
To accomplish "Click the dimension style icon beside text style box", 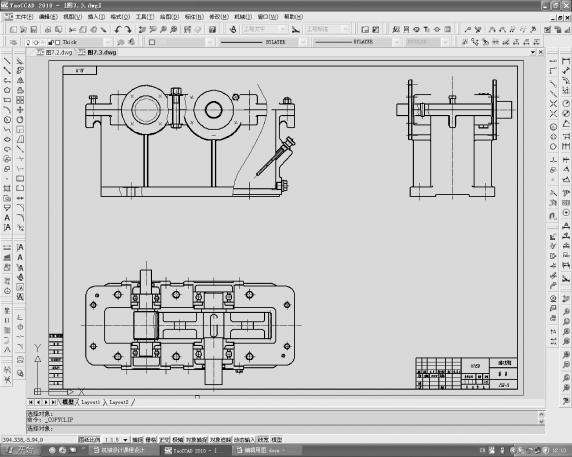I will point(295,30).
